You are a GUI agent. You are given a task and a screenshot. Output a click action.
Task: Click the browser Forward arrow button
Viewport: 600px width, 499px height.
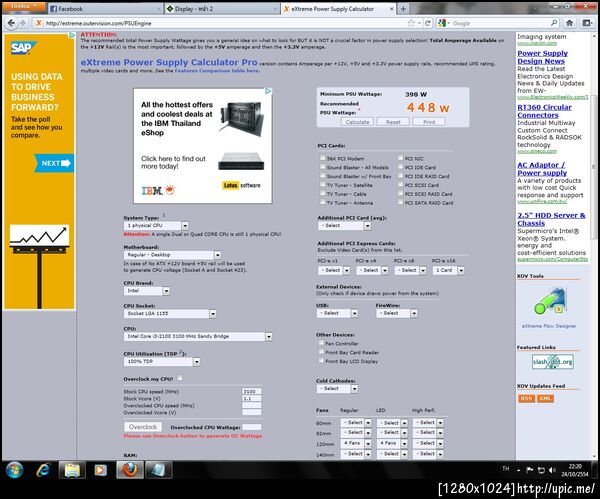pos(23,23)
